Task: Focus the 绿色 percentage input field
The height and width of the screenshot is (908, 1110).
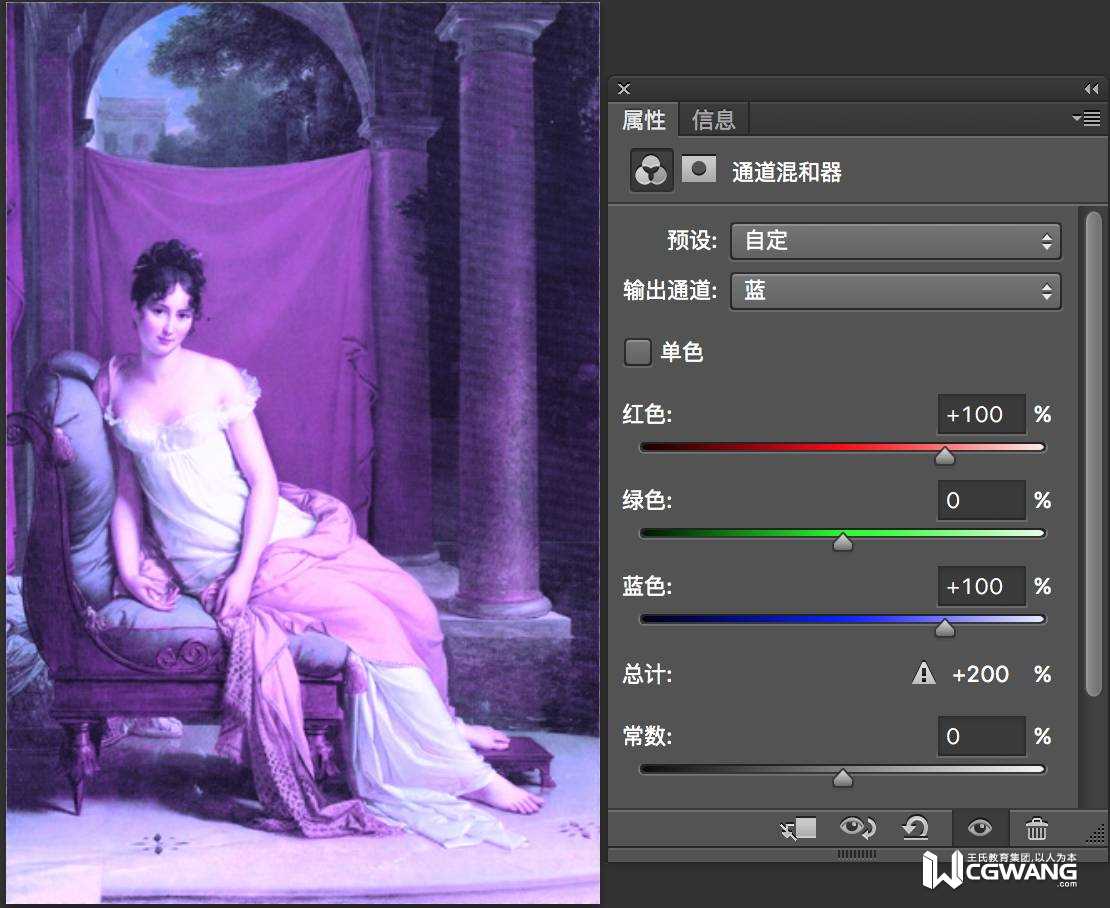Action: (981, 500)
